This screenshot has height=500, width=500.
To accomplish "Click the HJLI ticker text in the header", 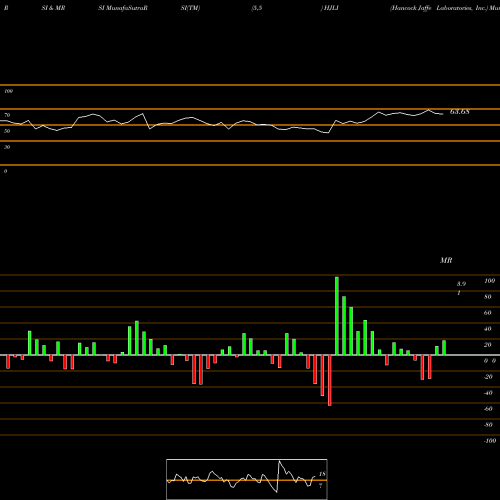I will tap(330, 8).
